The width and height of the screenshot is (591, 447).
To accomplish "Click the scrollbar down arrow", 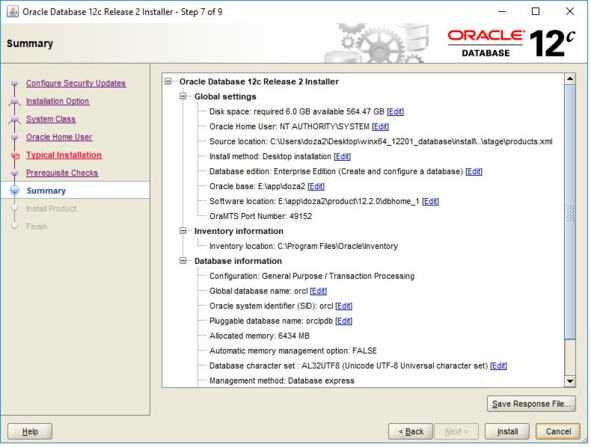I will (x=570, y=381).
